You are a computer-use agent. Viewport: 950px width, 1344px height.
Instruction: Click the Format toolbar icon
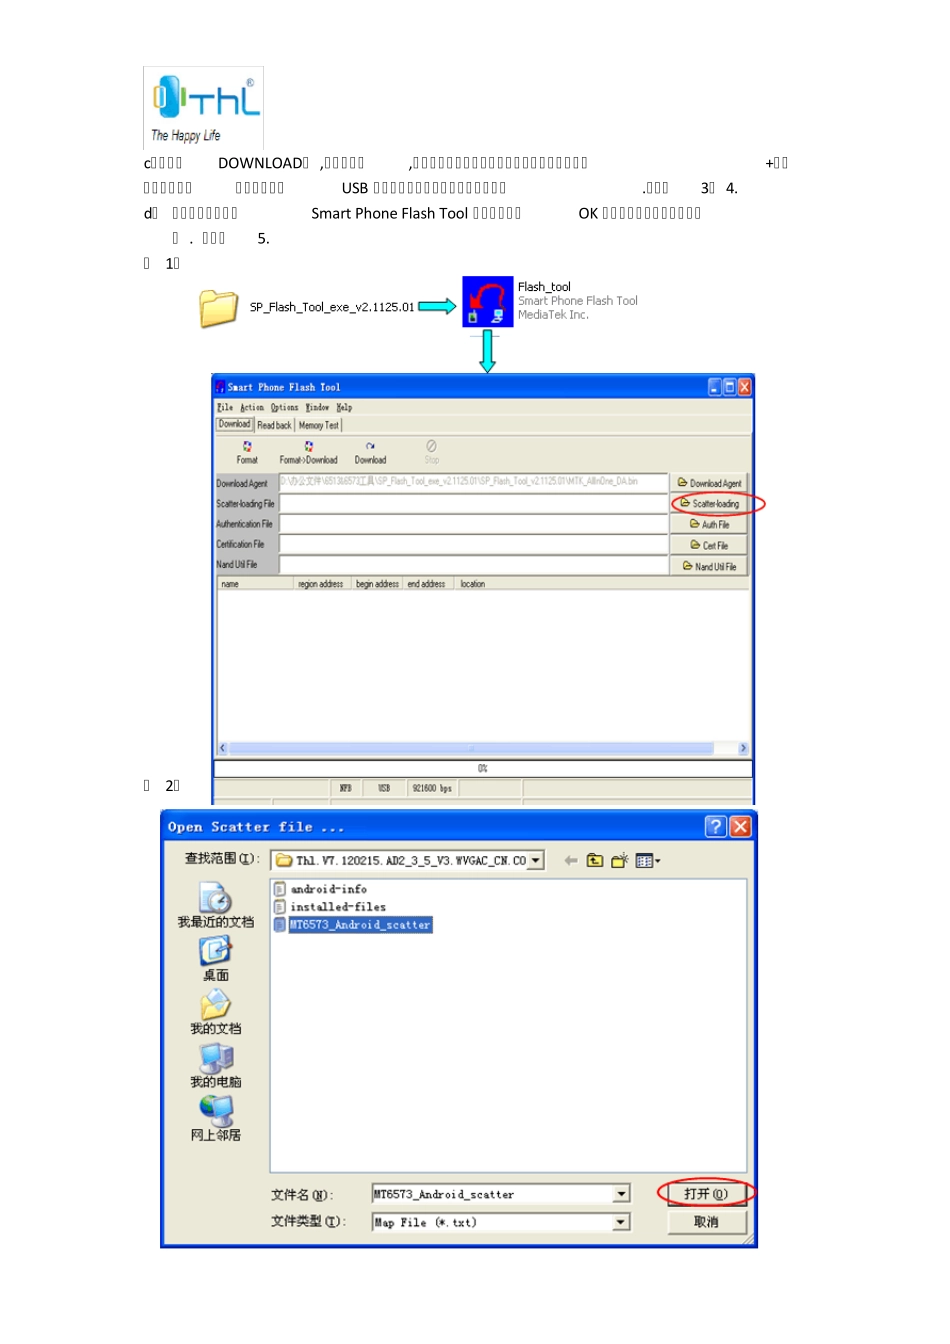coord(247,453)
